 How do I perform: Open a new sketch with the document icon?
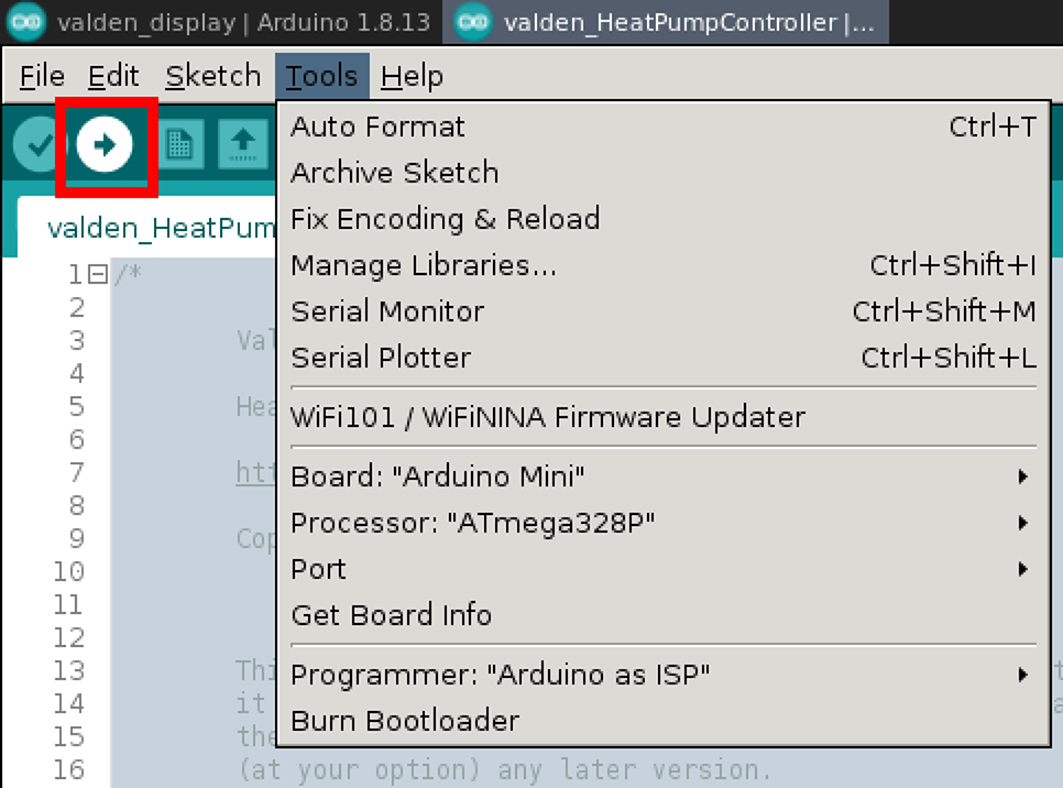pyautogui.click(x=181, y=144)
